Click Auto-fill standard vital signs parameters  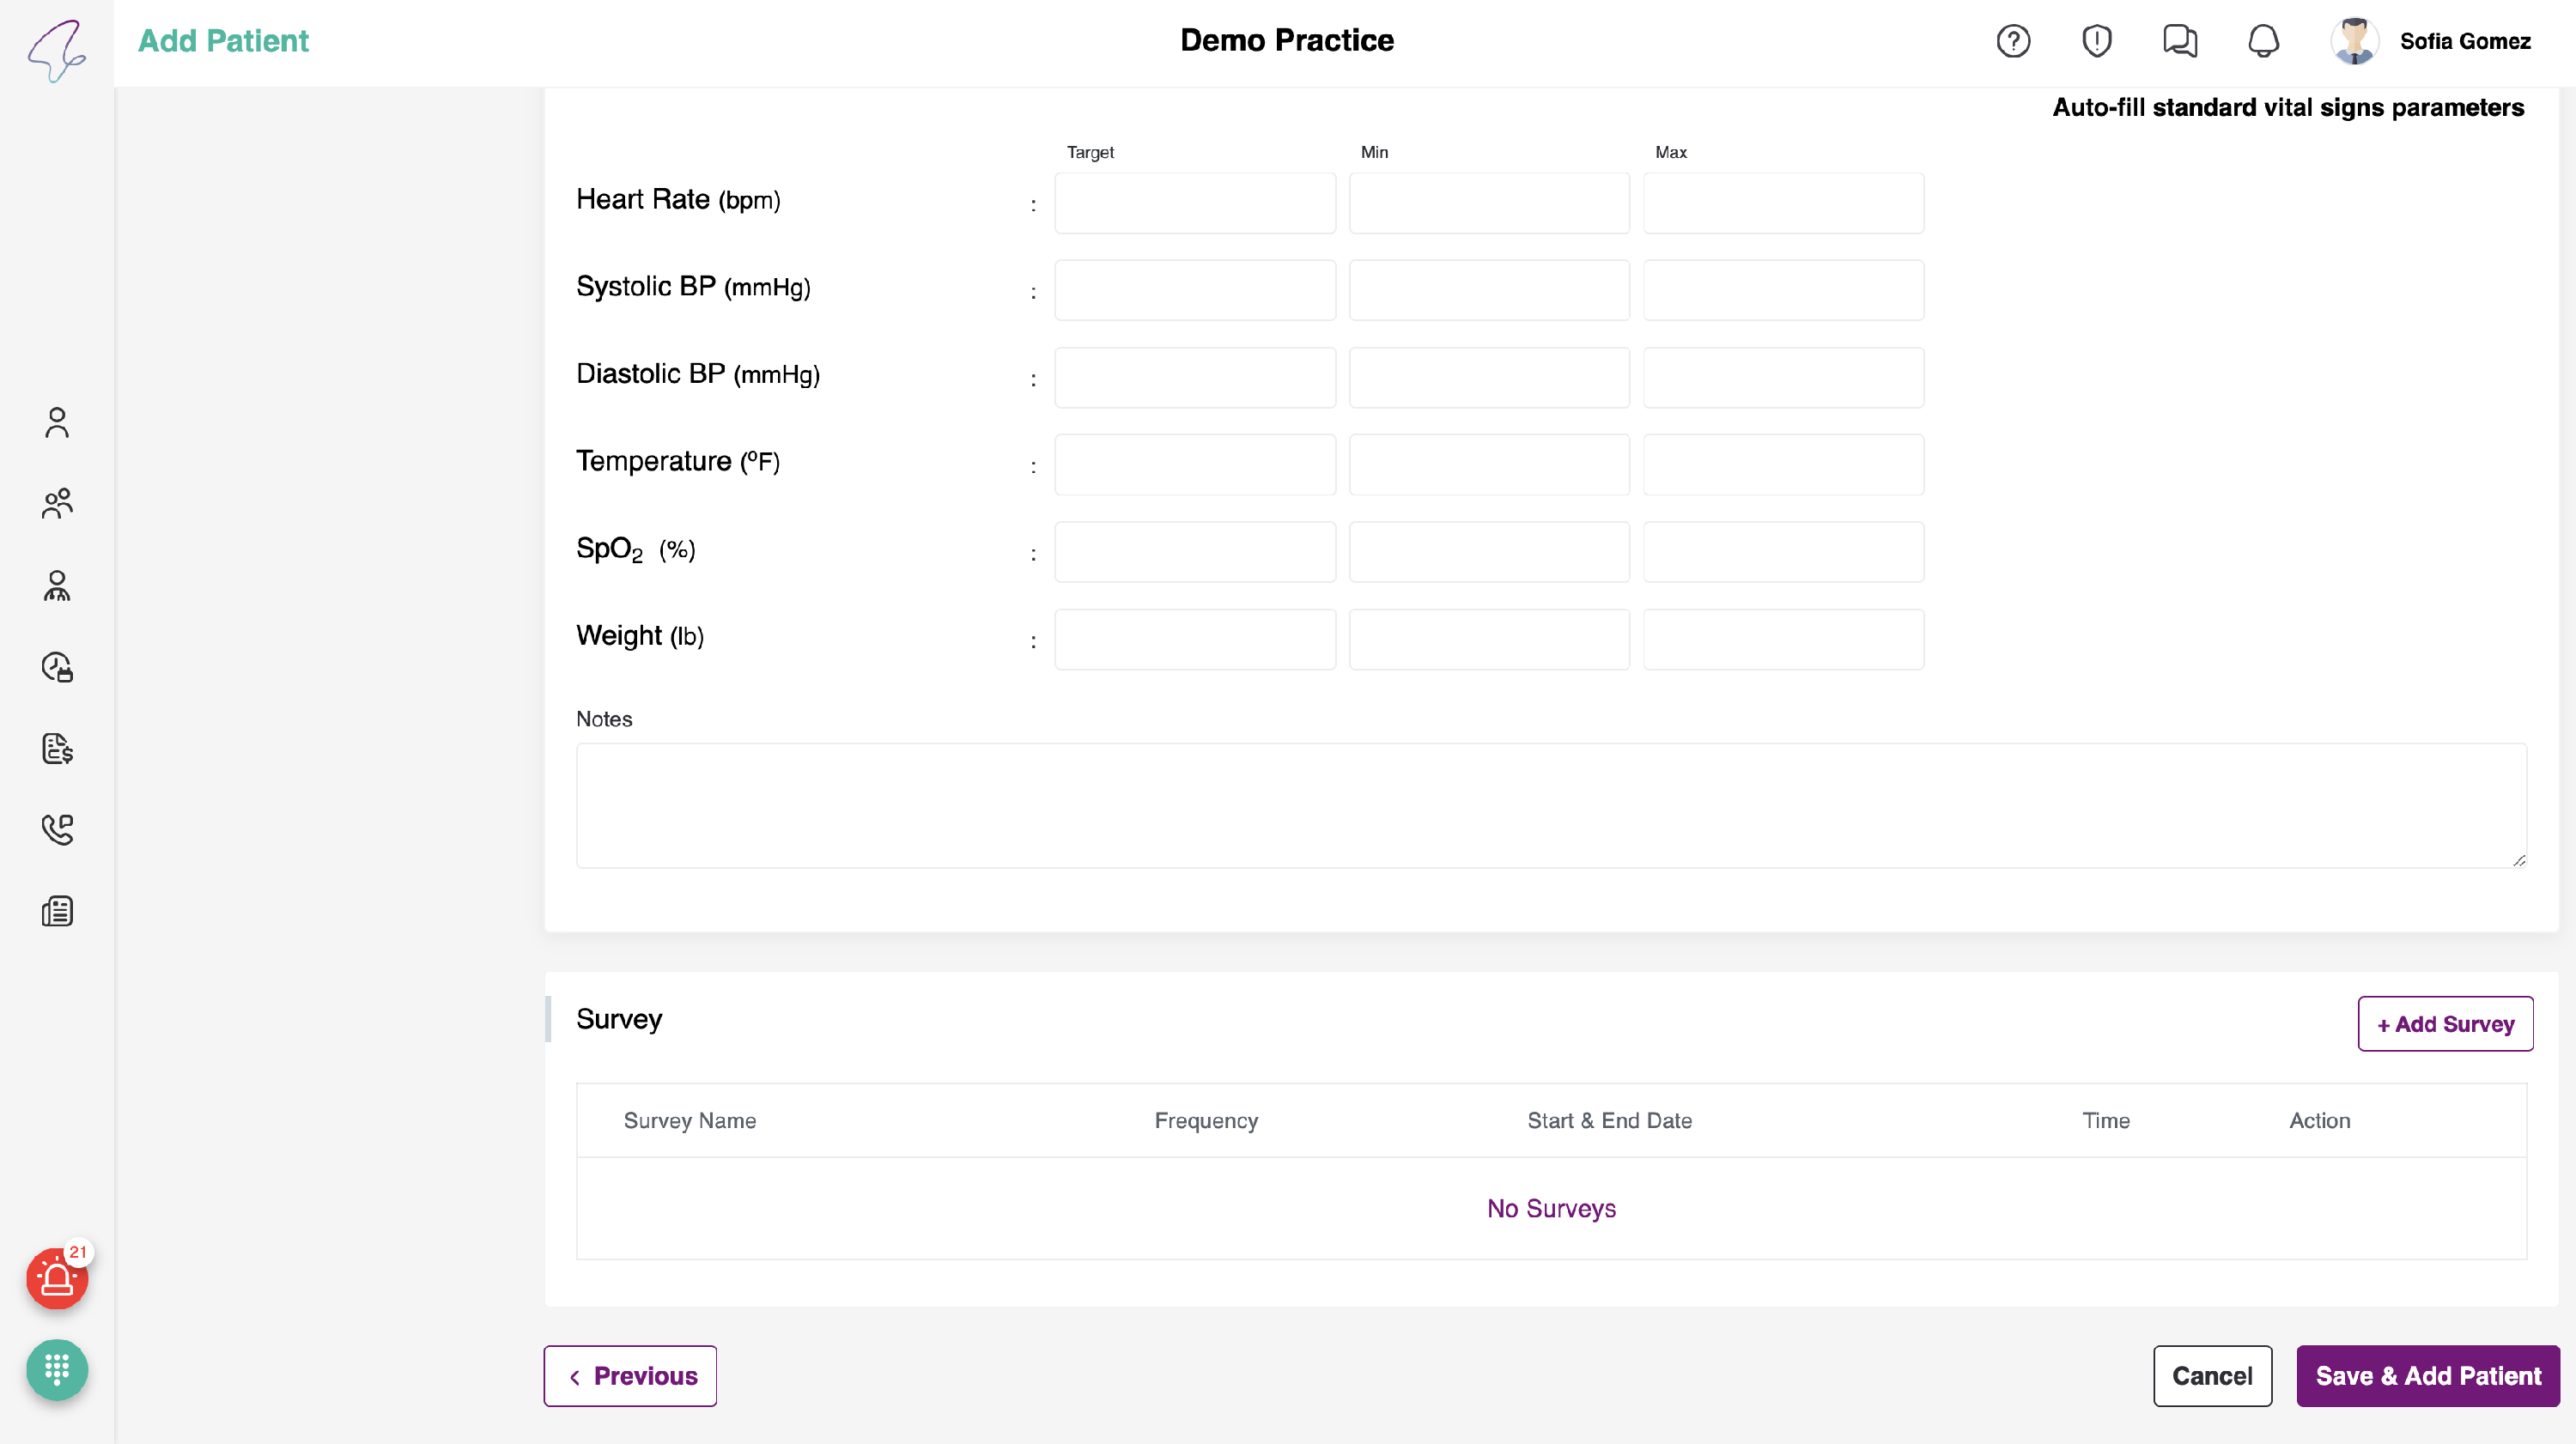click(x=2288, y=108)
